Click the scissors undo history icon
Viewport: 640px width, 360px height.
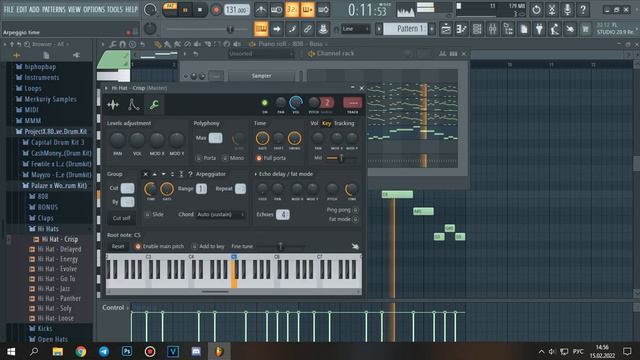point(552,9)
